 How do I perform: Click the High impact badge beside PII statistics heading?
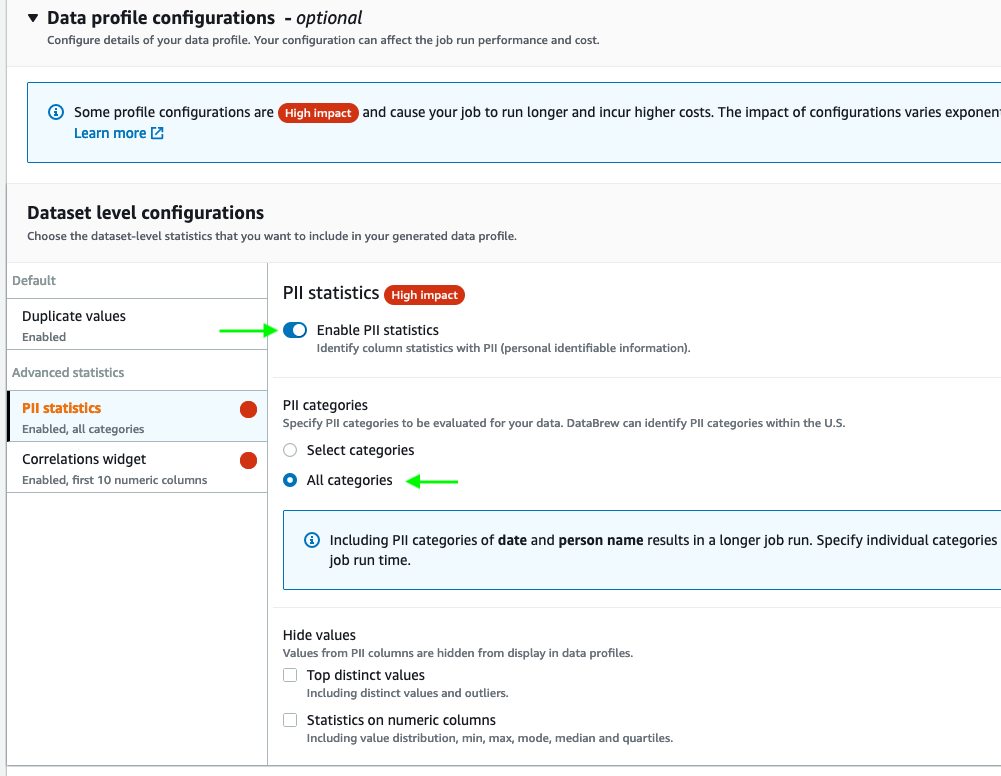click(424, 295)
